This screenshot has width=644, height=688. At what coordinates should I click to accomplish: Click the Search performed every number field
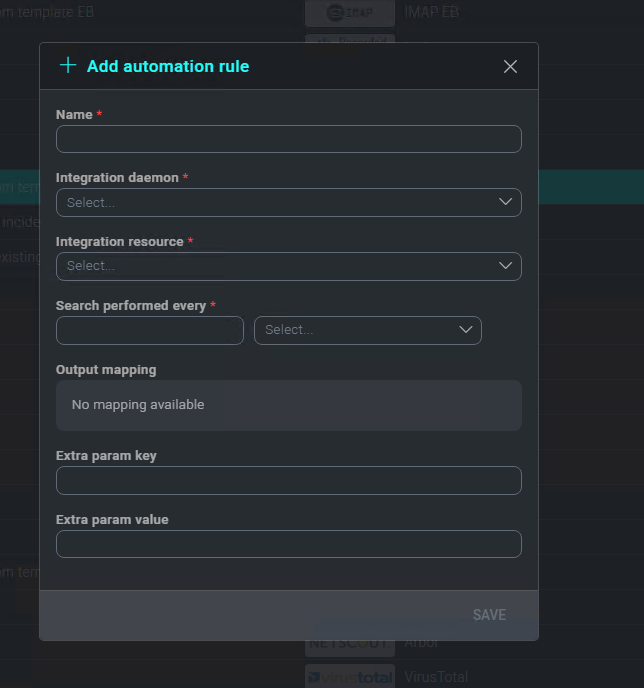click(150, 330)
